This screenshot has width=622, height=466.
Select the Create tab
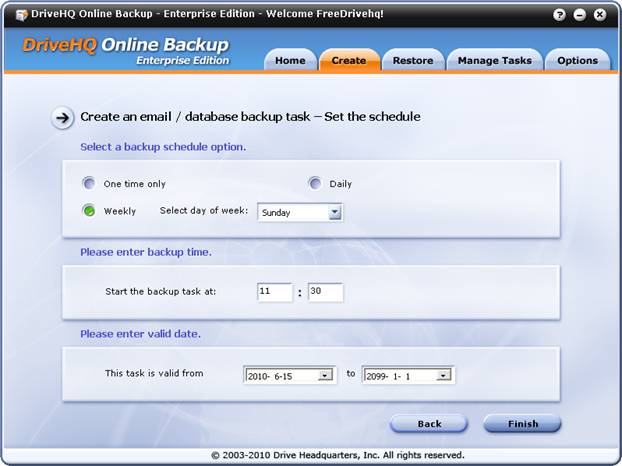349,61
